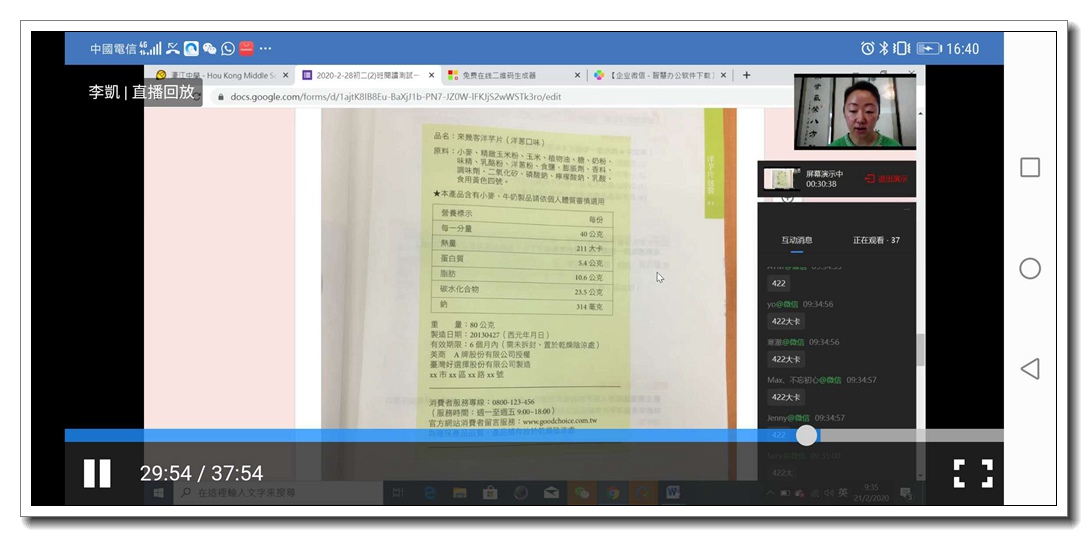Select the Hou Kong Middle School browser tab
The height and width of the screenshot is (537, 1088).
(220, 75)
